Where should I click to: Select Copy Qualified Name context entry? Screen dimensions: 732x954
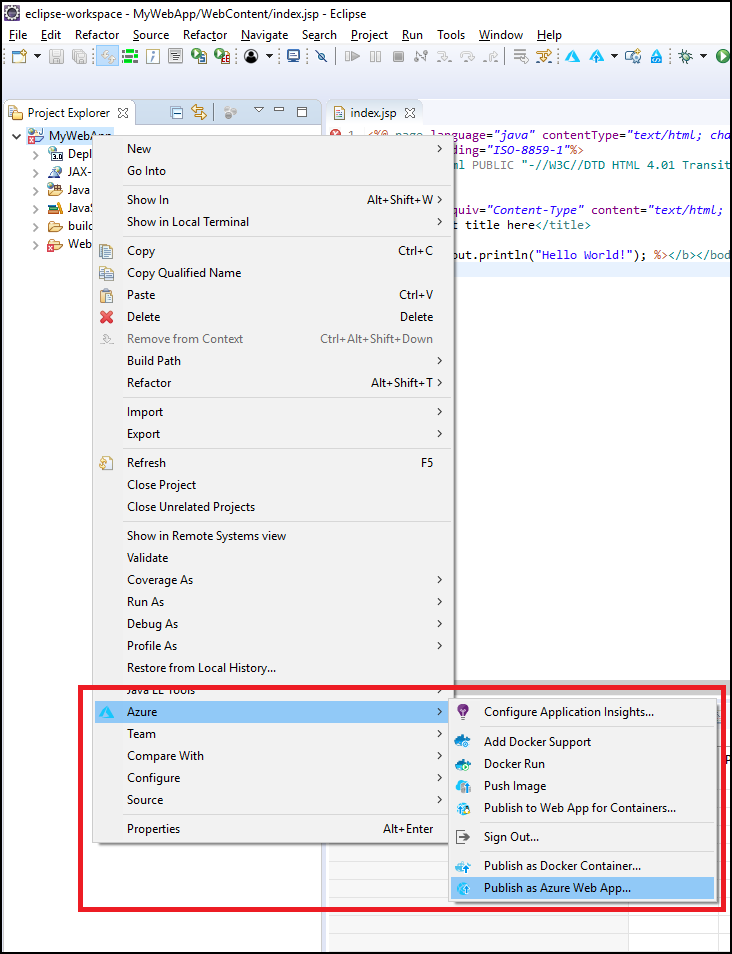[x=273, y=273]
